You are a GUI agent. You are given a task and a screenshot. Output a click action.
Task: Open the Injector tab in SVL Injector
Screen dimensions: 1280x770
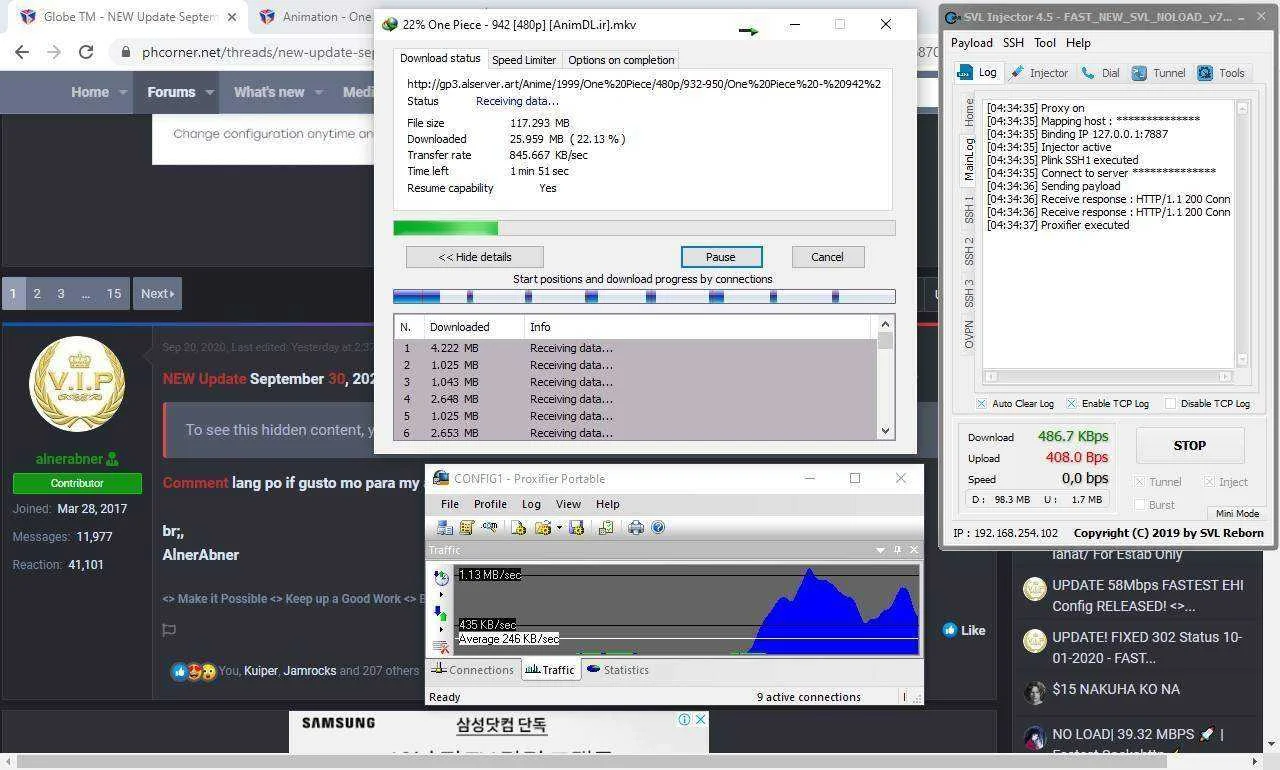pyautogui.click(x=1039, y=73)
